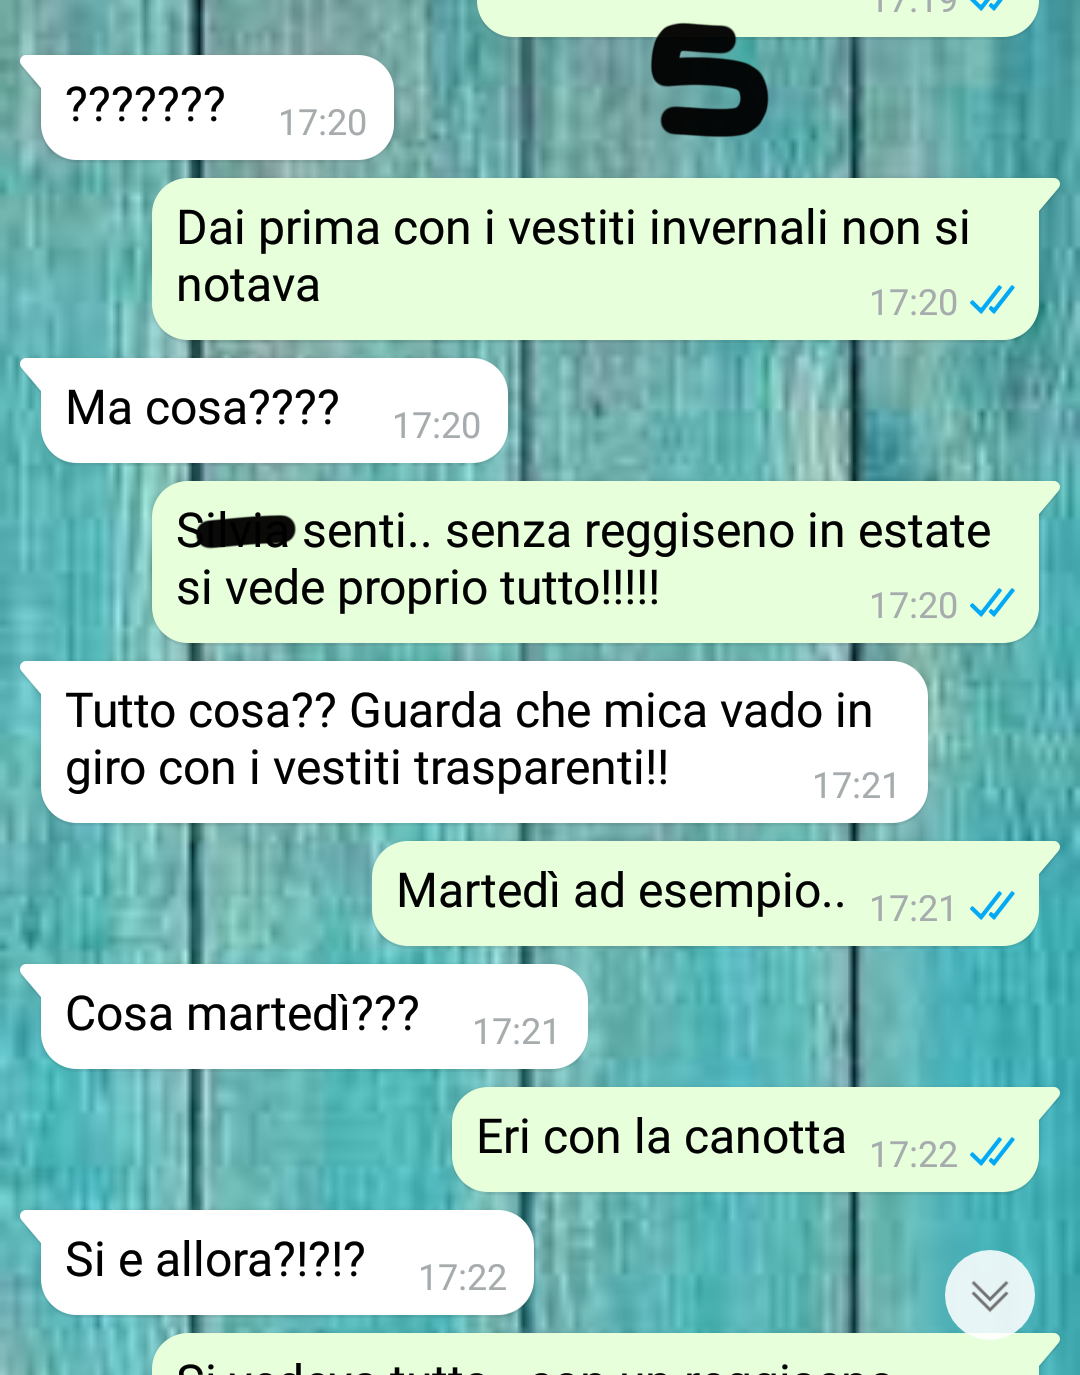The image size is (1080, 1375).
Task: Tap the scroll-to-bottom chevron button
Action: pos(989,1295)
